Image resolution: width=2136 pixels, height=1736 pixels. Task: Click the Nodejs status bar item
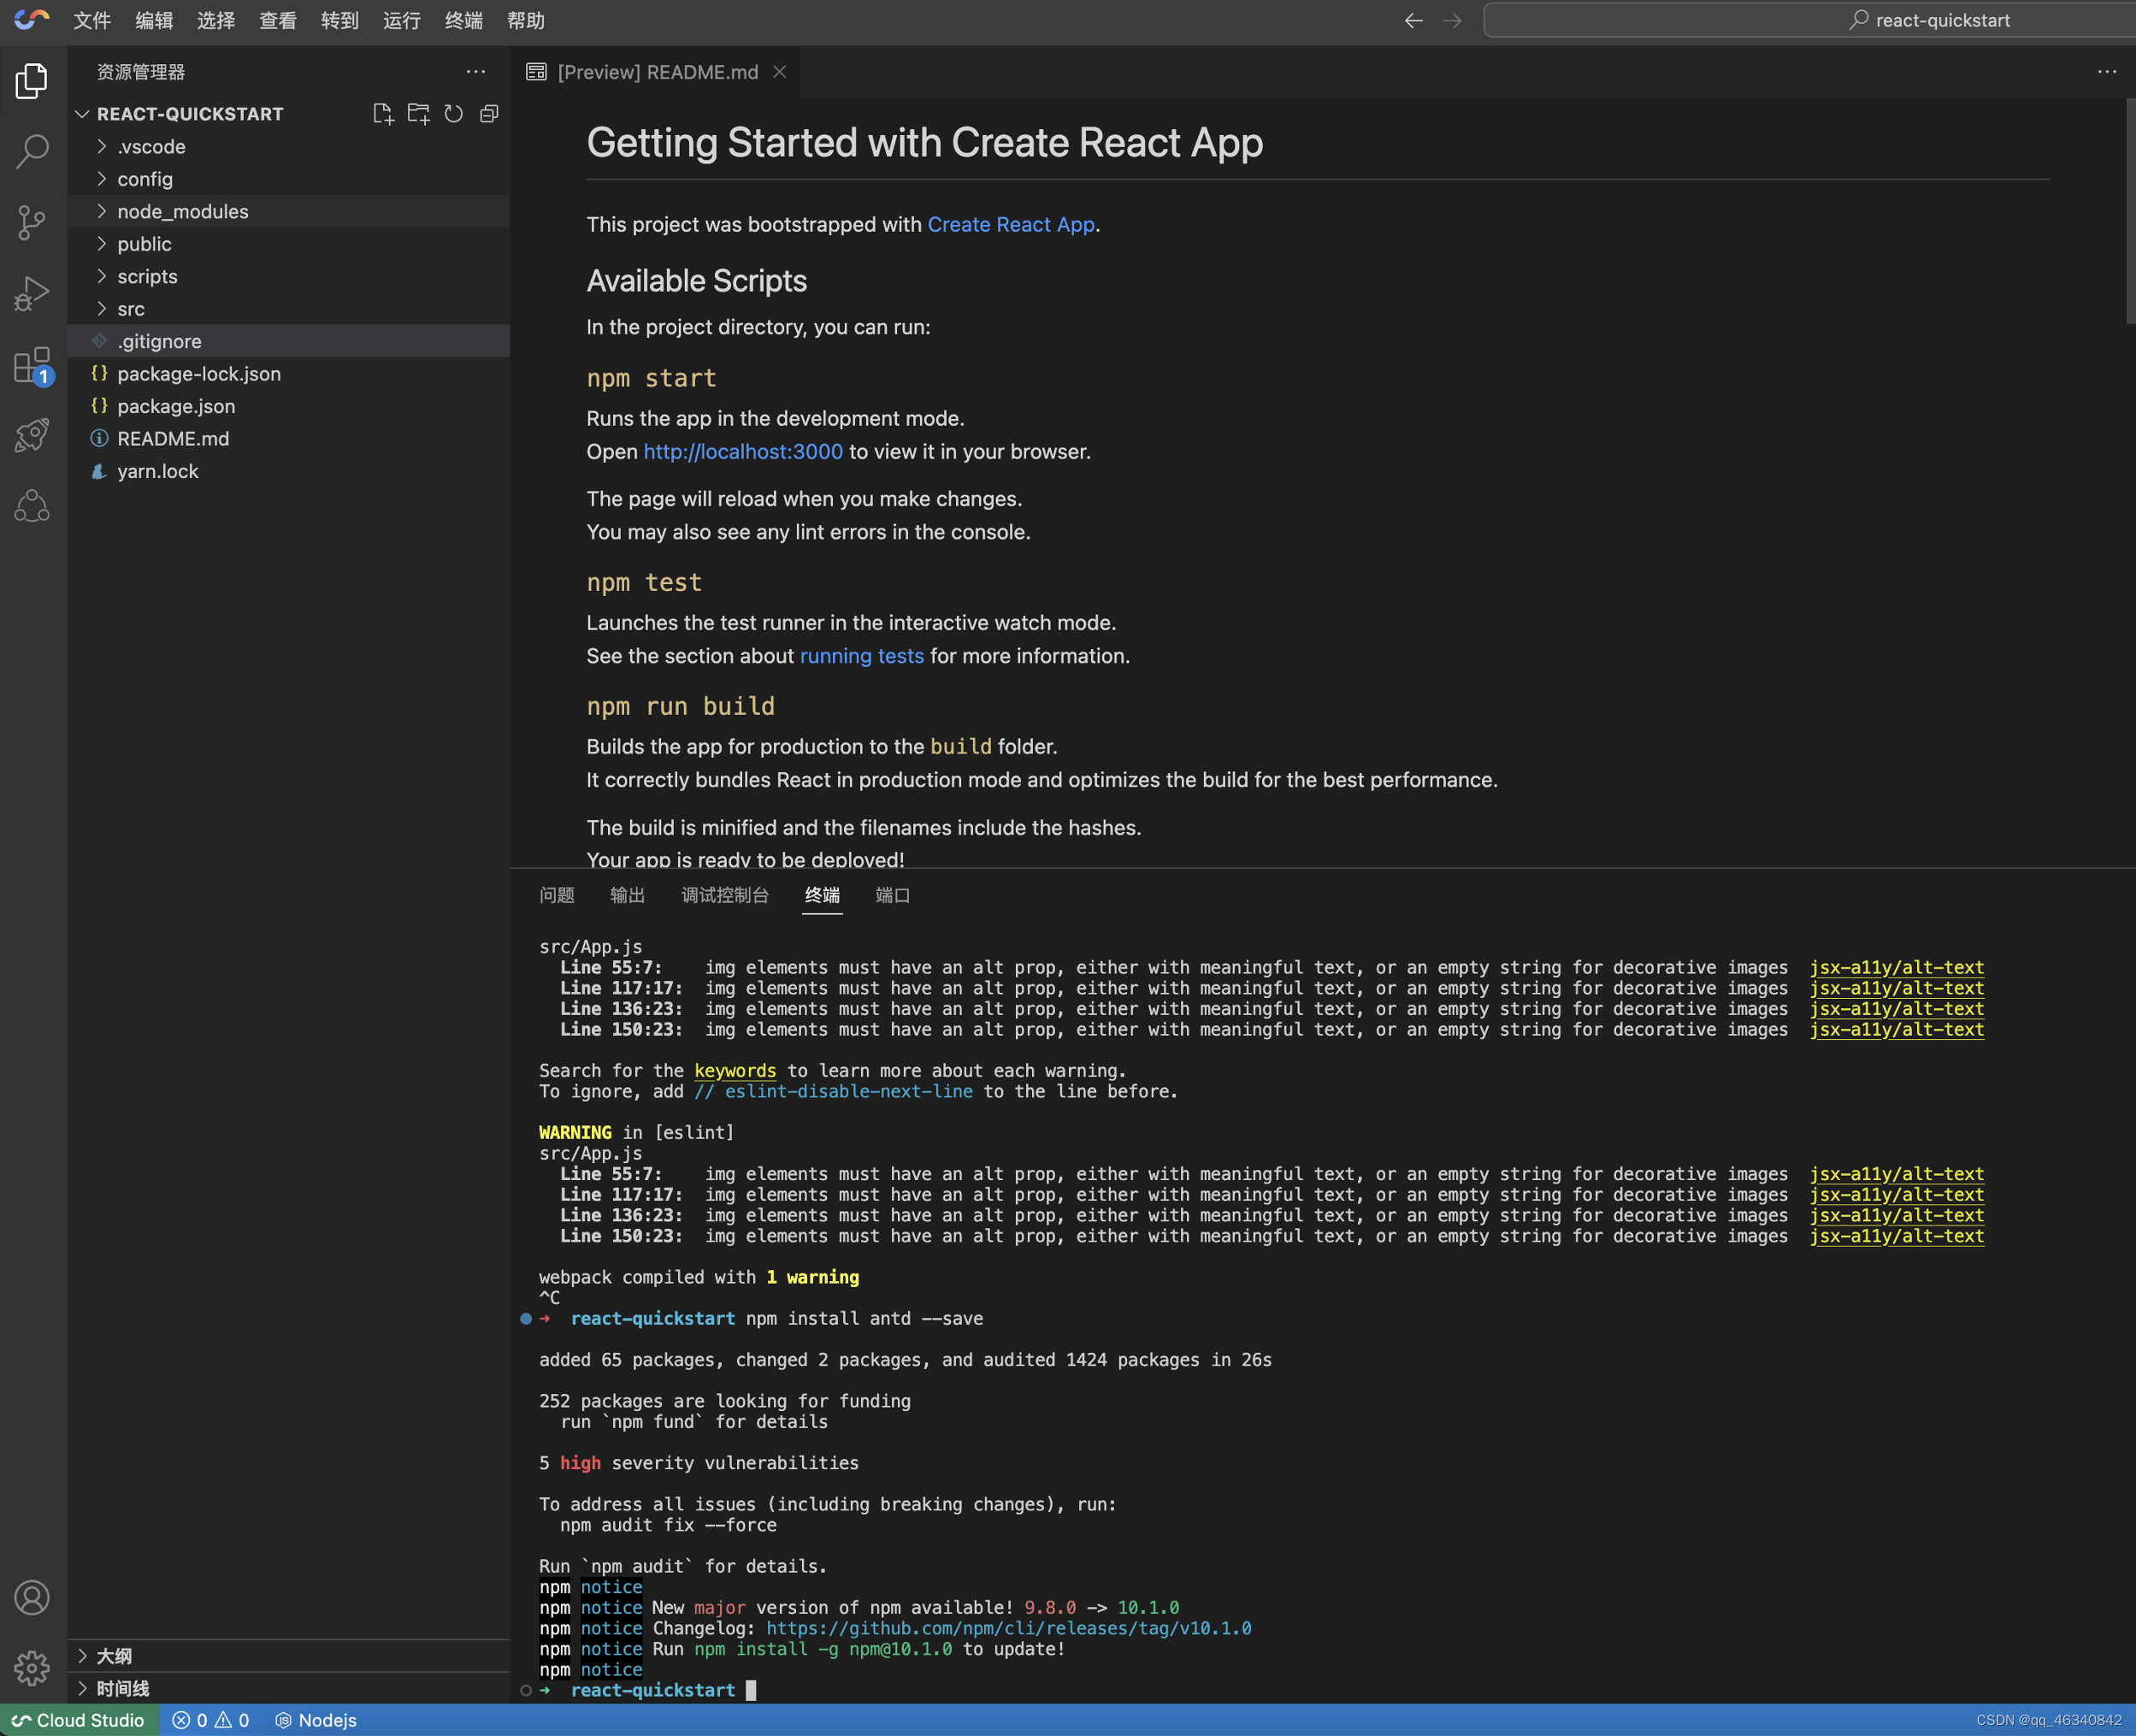(x=316, y=1720)
